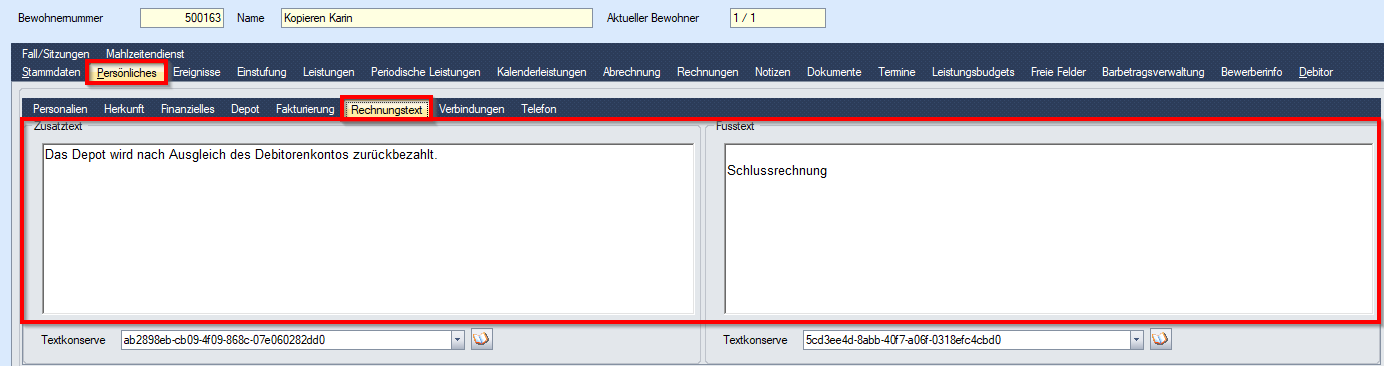Select the Termine tab
Image resolution: width=1384 pixels, height=366 pixels.
pyautogui.click(x=896, y=72)
